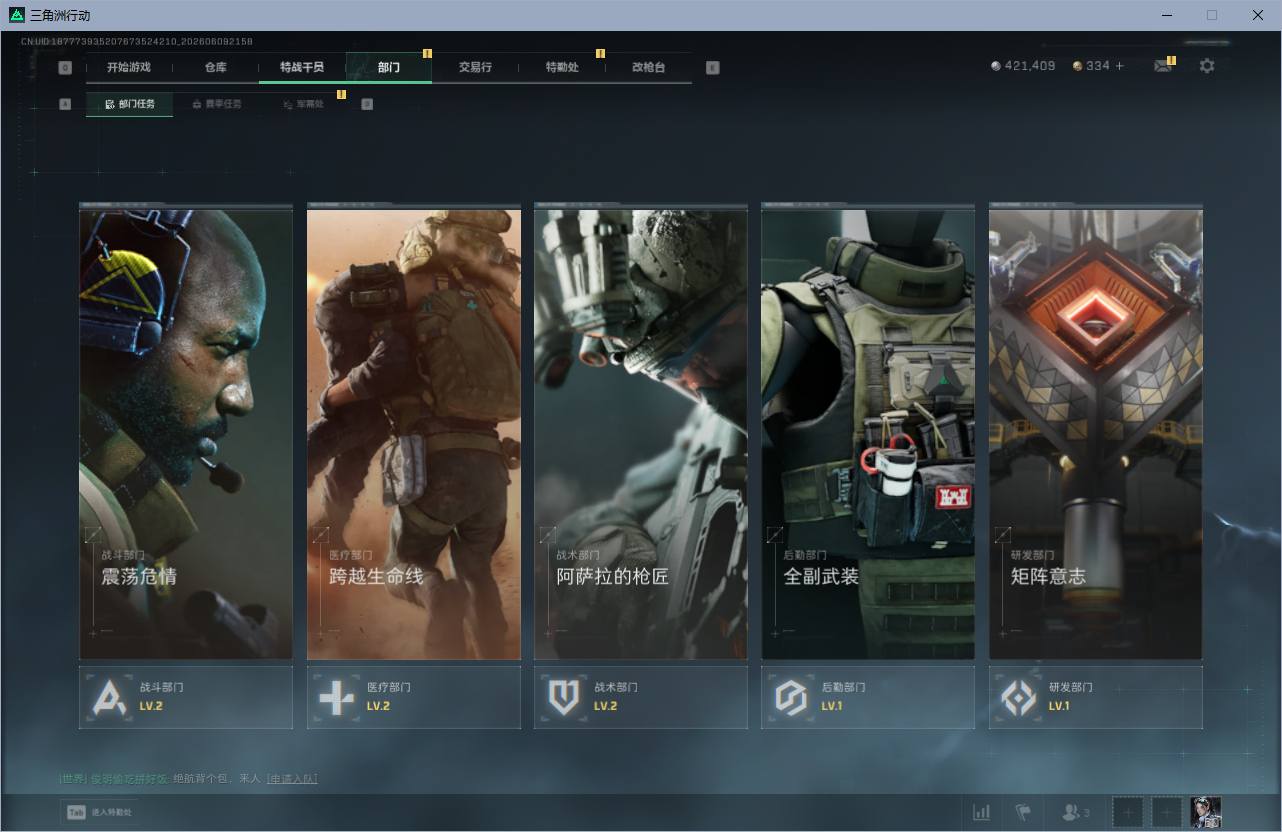The height and width of the screenshot is (832, 1282).
Task: Click the A key hint before 部门任务
Action: (x=65, y=104)
